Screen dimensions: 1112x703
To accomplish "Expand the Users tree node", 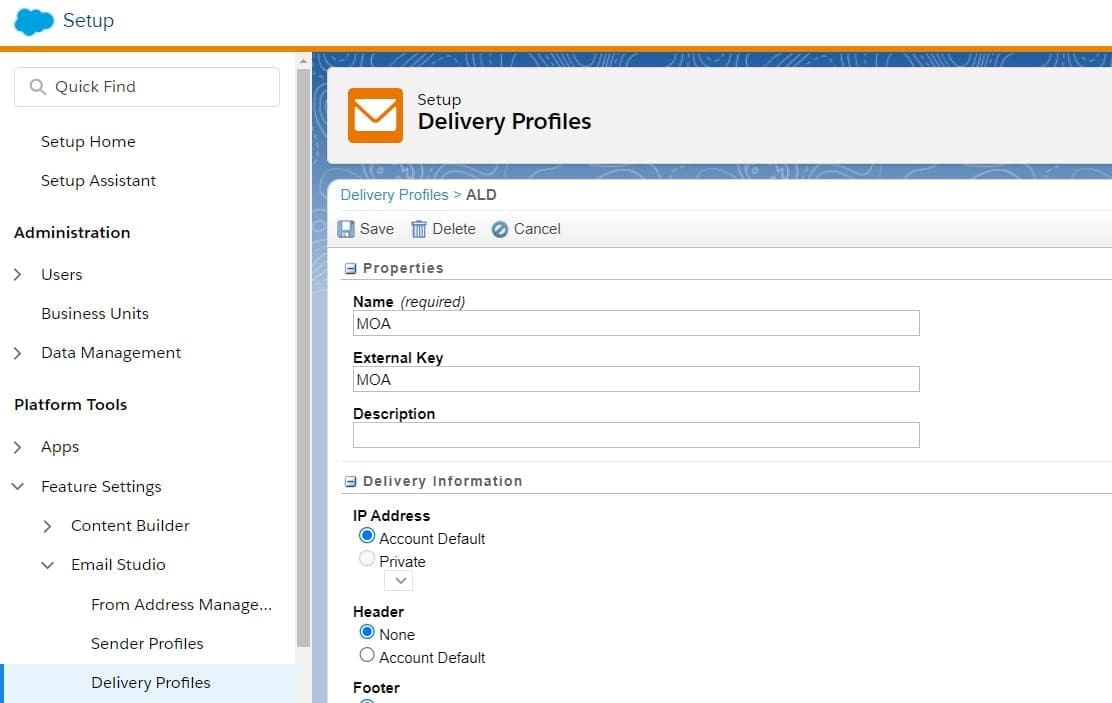I will pos(18,274).
